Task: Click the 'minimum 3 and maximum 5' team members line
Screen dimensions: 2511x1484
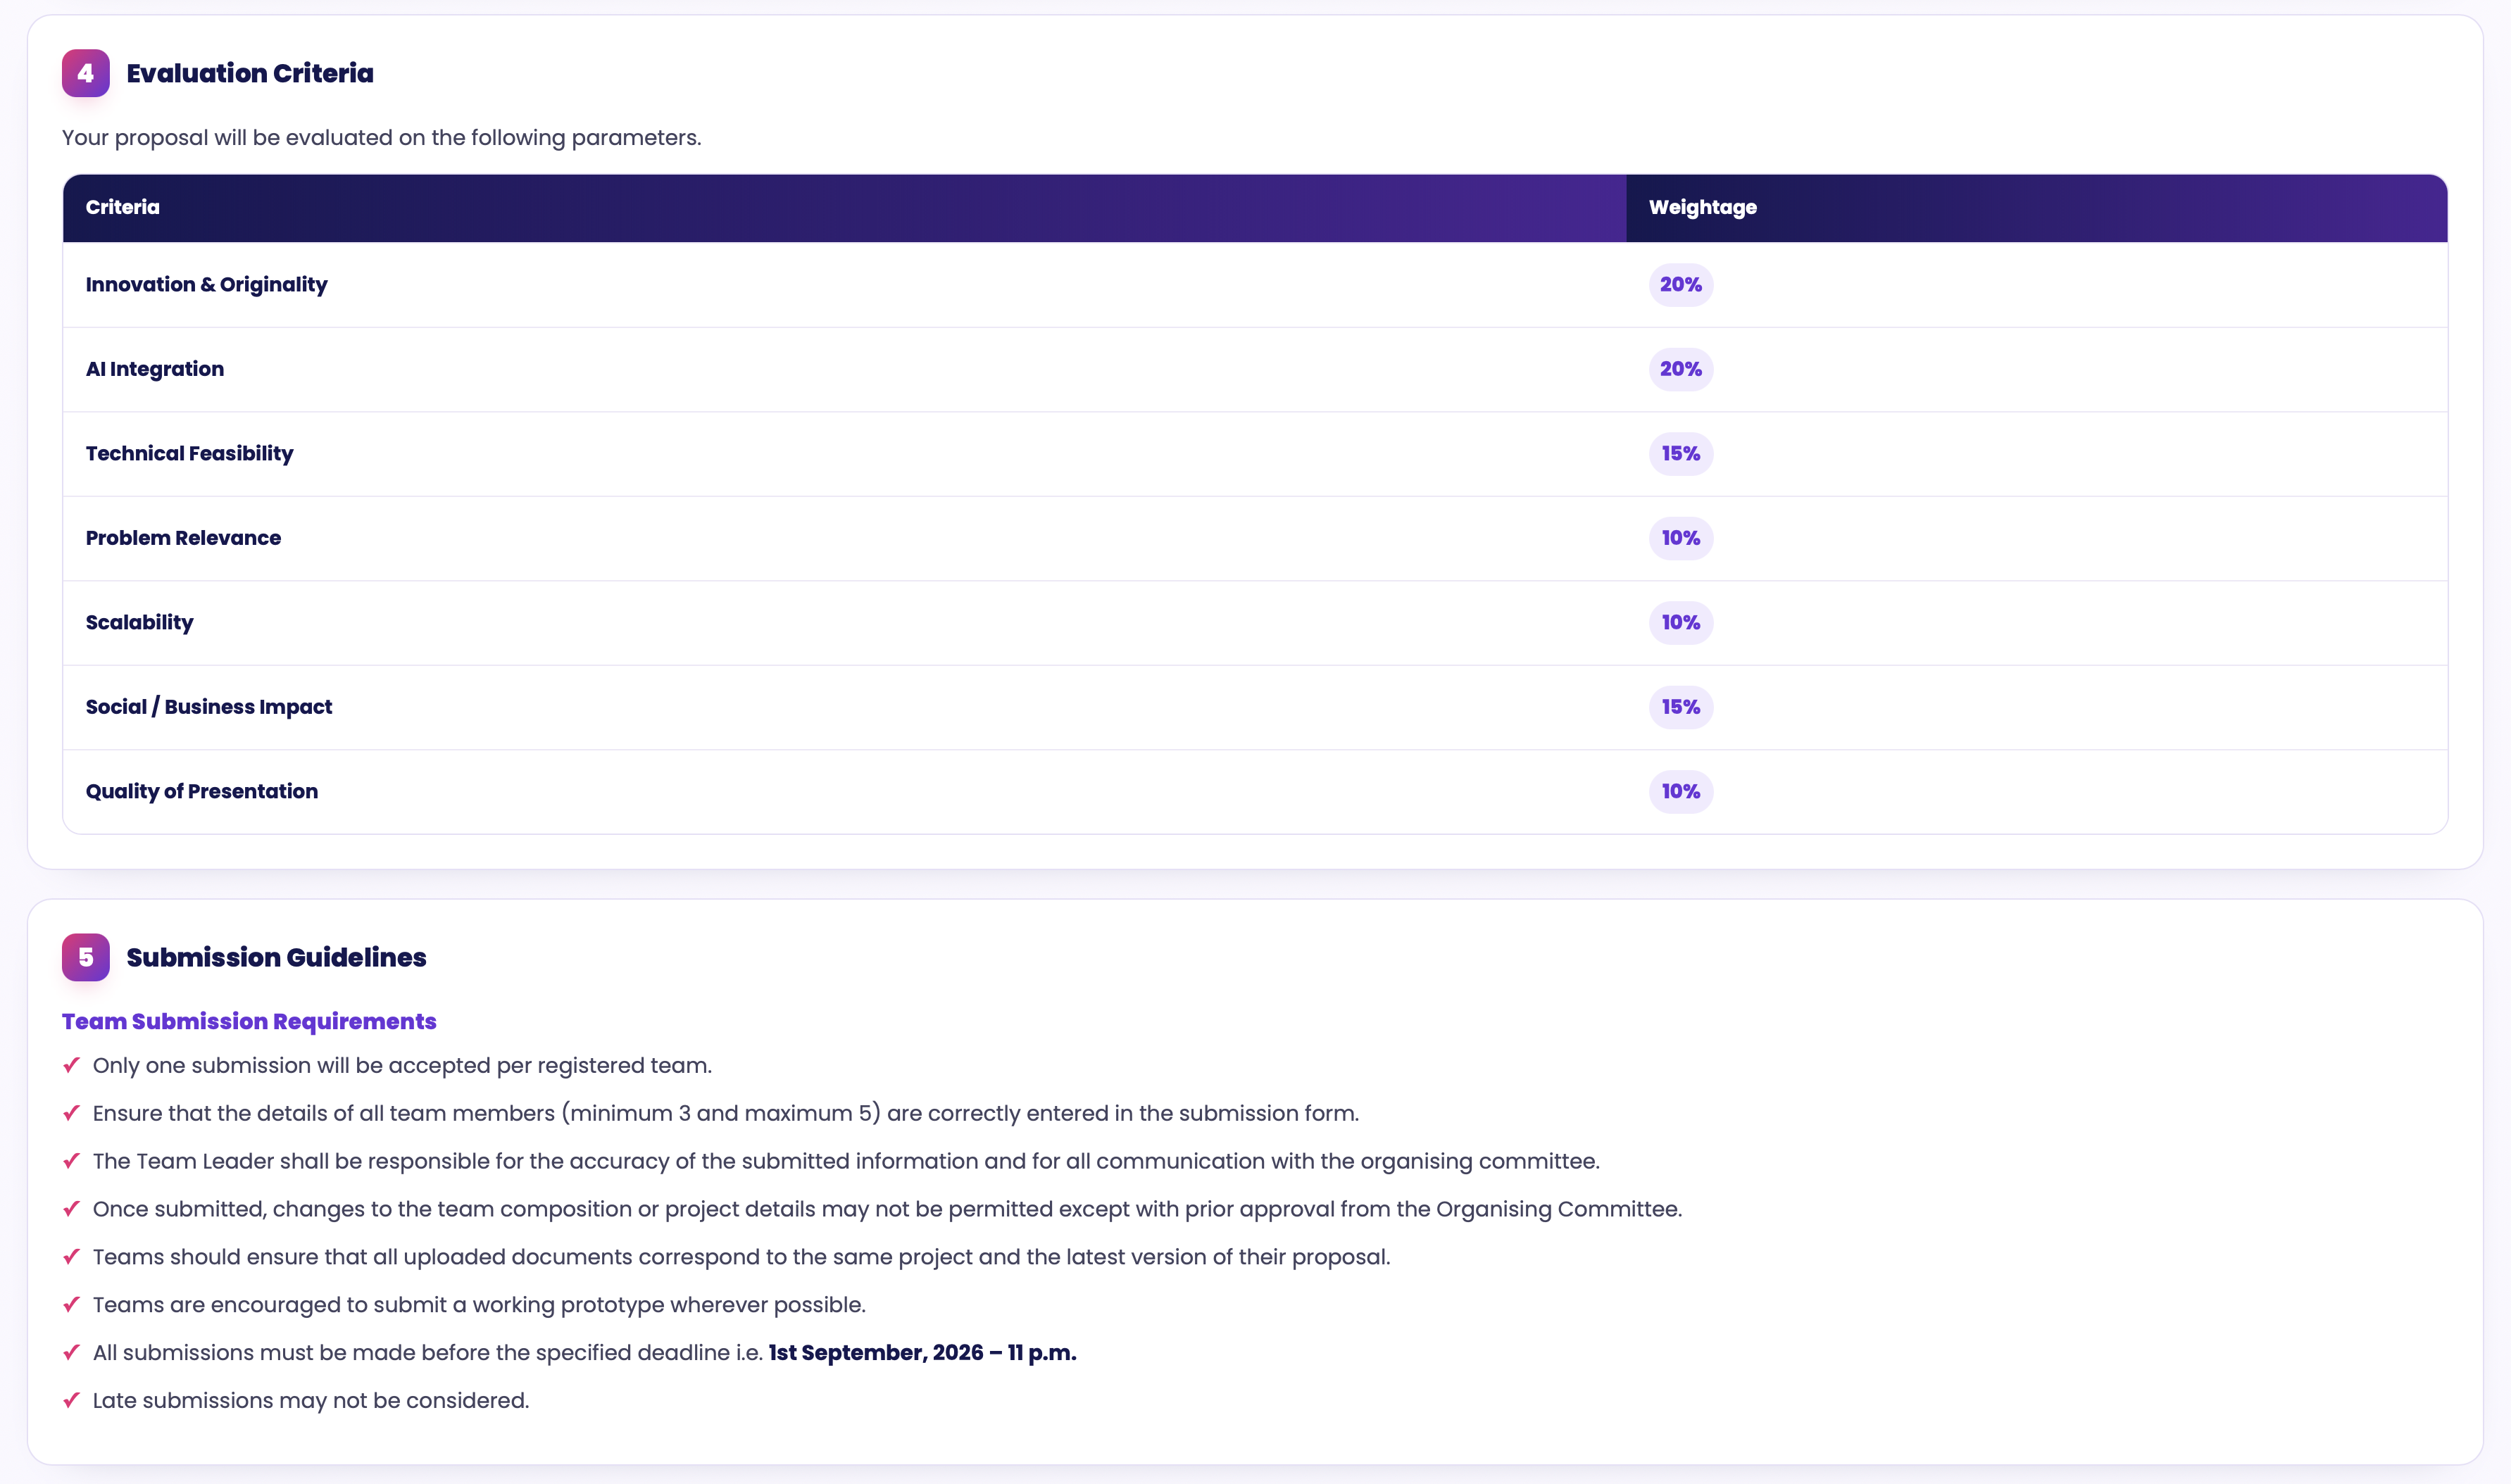Action: (x=726, y=1113)
